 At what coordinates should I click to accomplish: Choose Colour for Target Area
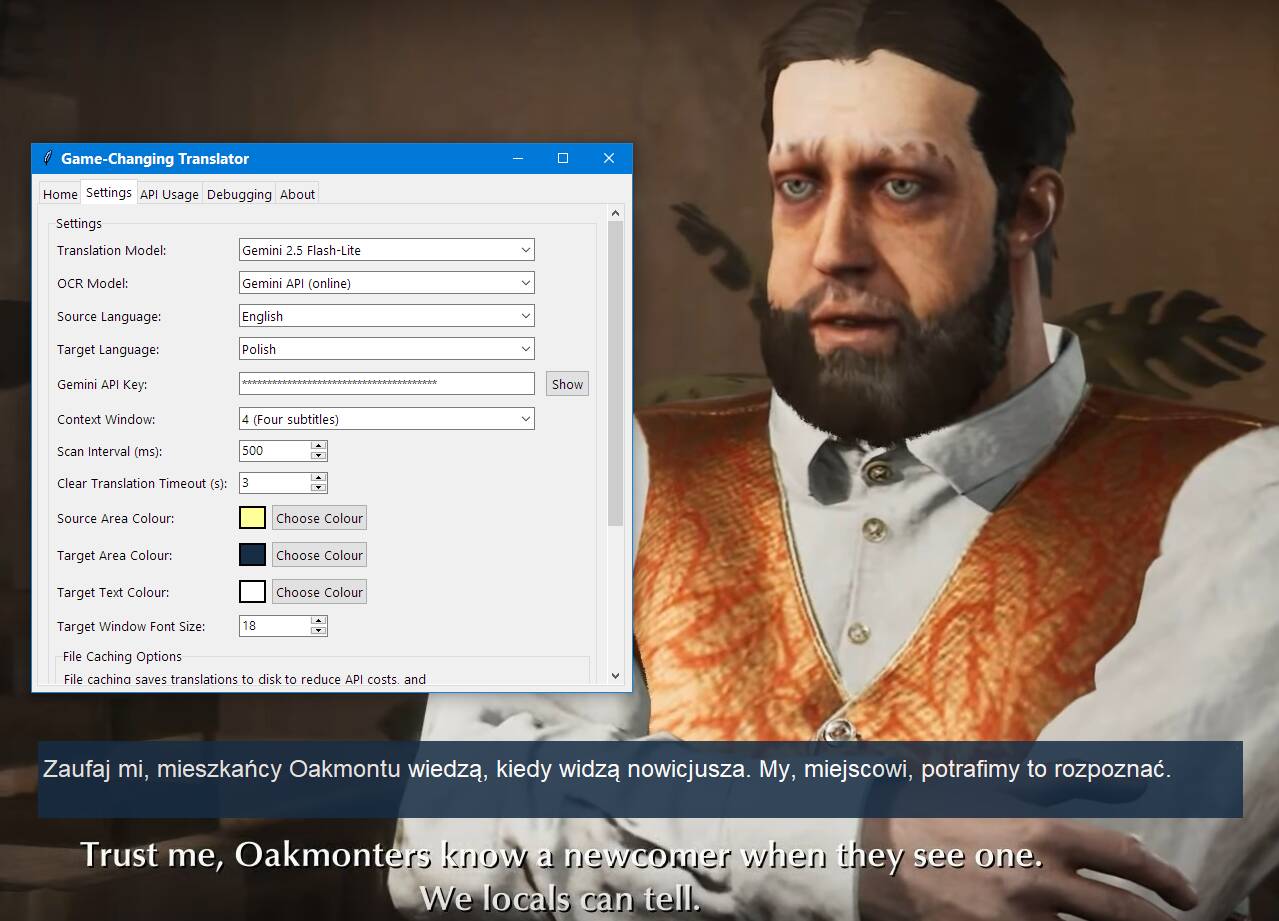tap(319, 555)
